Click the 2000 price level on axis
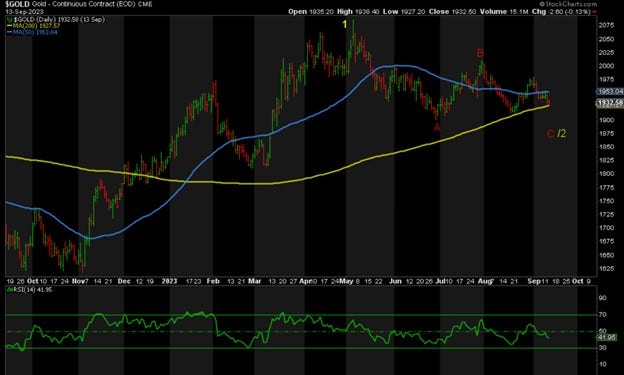The height and width of the screenshot is (375, 624). click(606, 66)
